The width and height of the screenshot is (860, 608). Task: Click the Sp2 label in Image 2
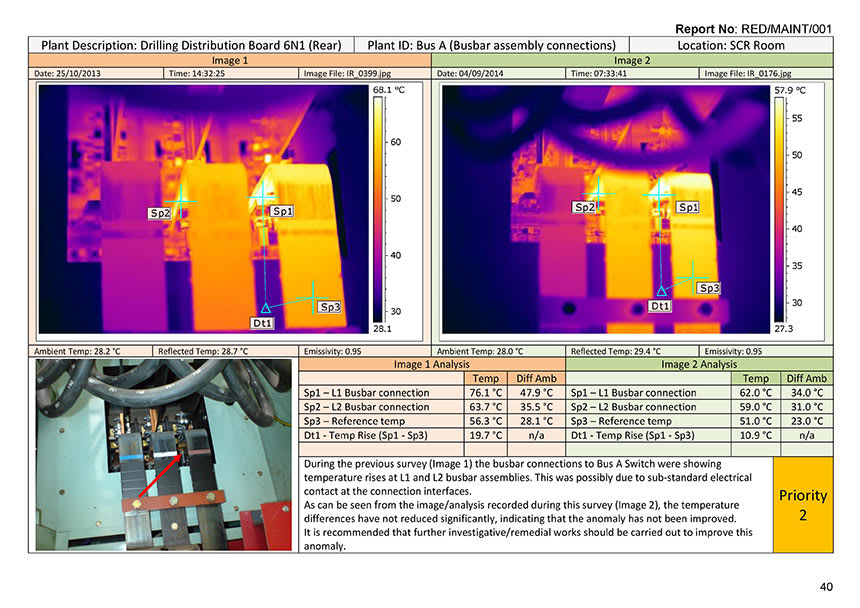point(584,207)
